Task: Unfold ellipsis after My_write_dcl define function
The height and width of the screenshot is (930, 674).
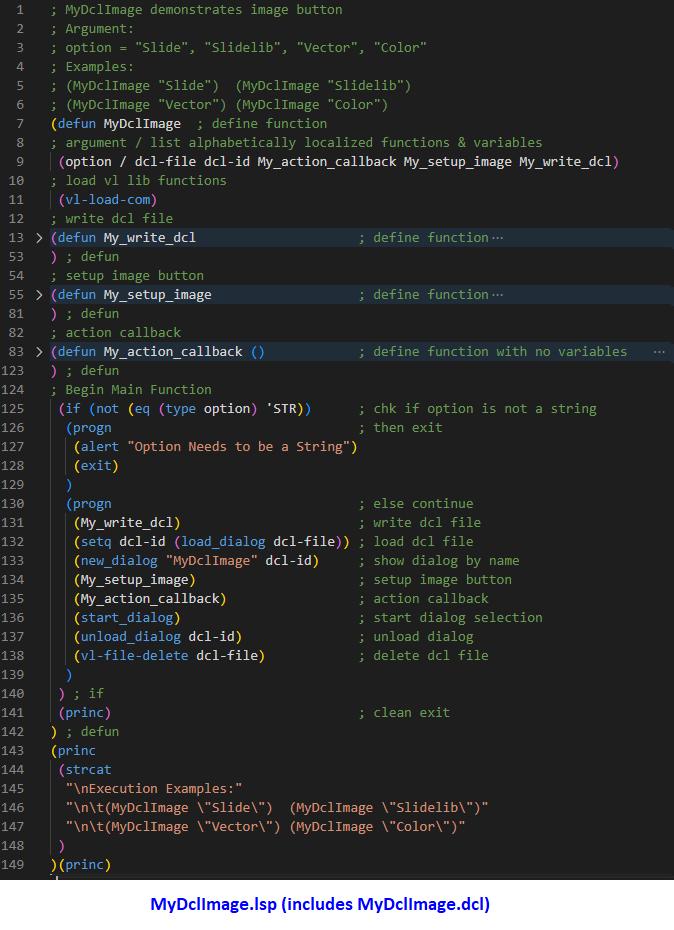Action: 497,238
